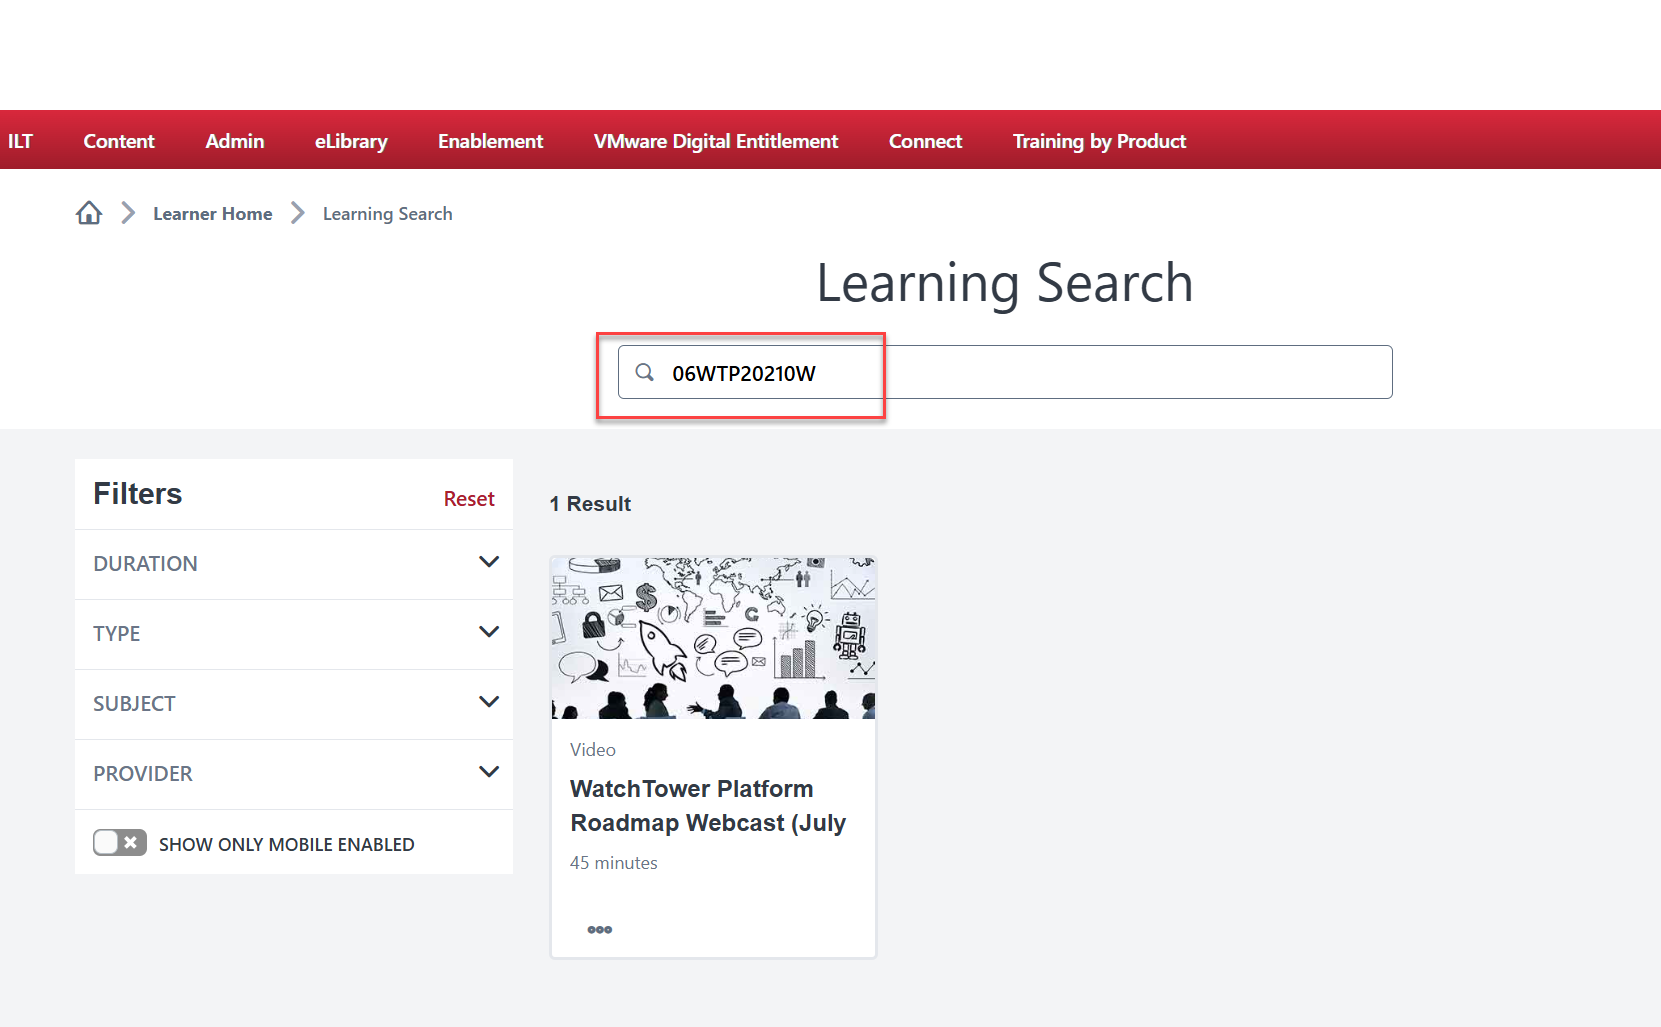The height and width of the screenshot is (1027, 1661).
Task: Click the webcast video thumbnail image
Action: [x=713, y=638]
